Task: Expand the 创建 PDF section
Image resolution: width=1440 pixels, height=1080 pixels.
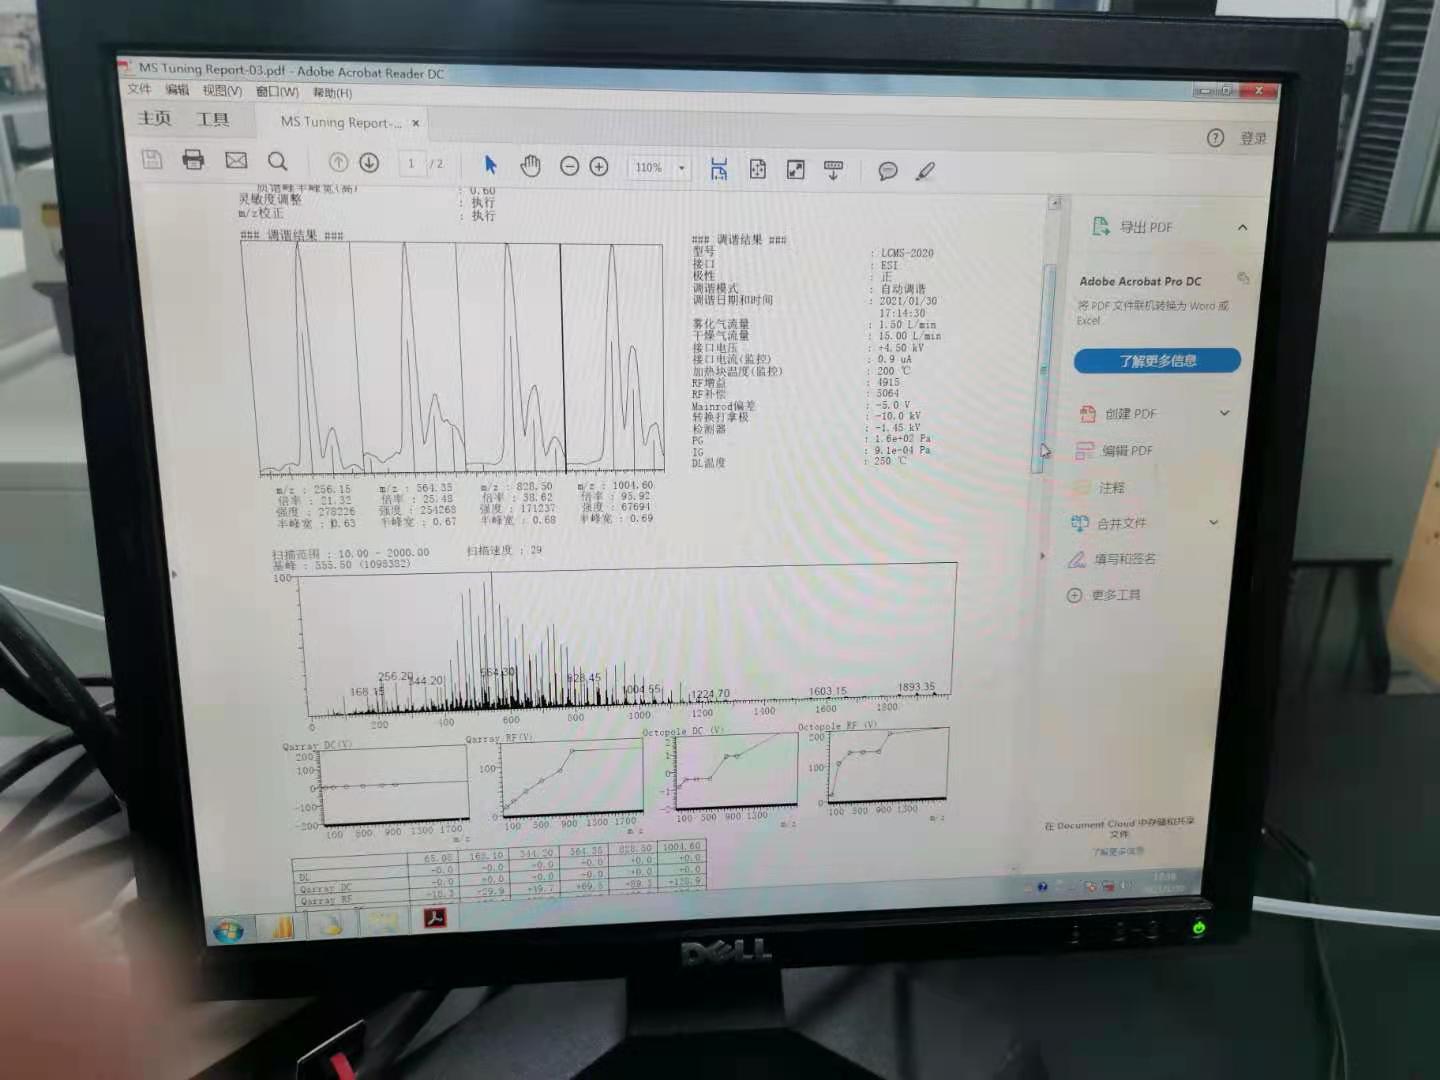Action: click(x=1224, y=413)
